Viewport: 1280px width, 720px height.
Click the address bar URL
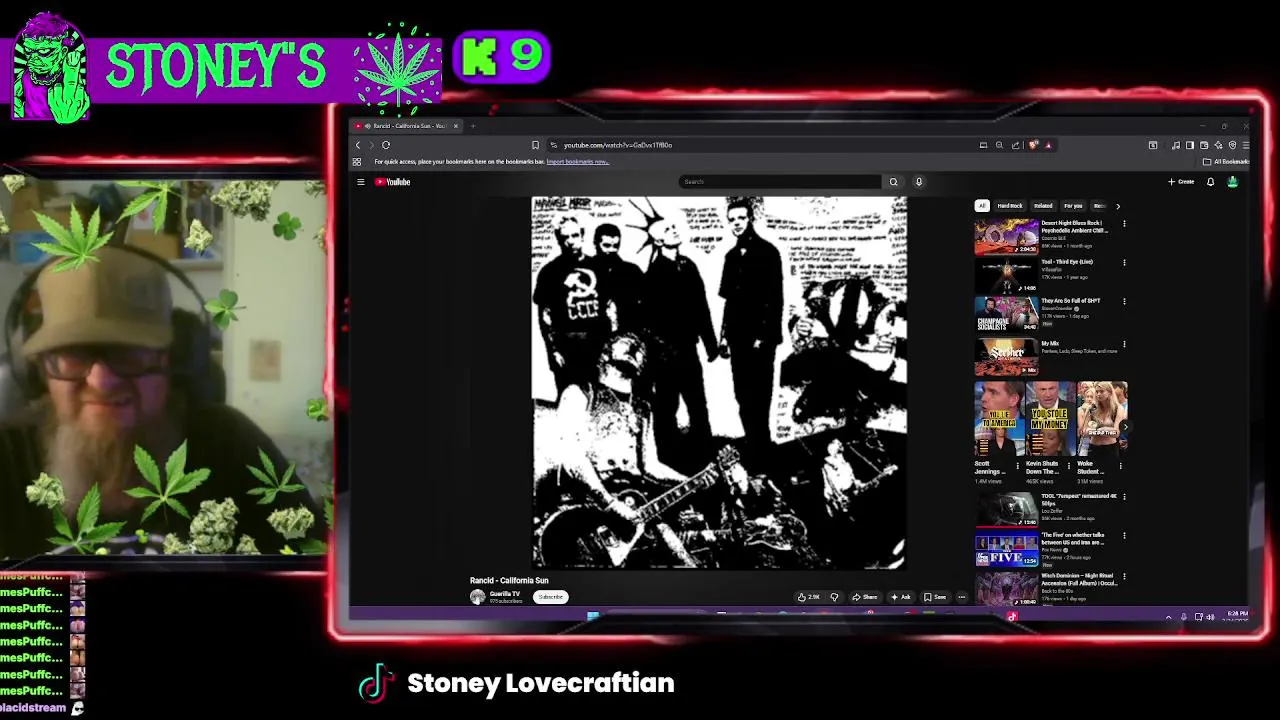[618, 145]
